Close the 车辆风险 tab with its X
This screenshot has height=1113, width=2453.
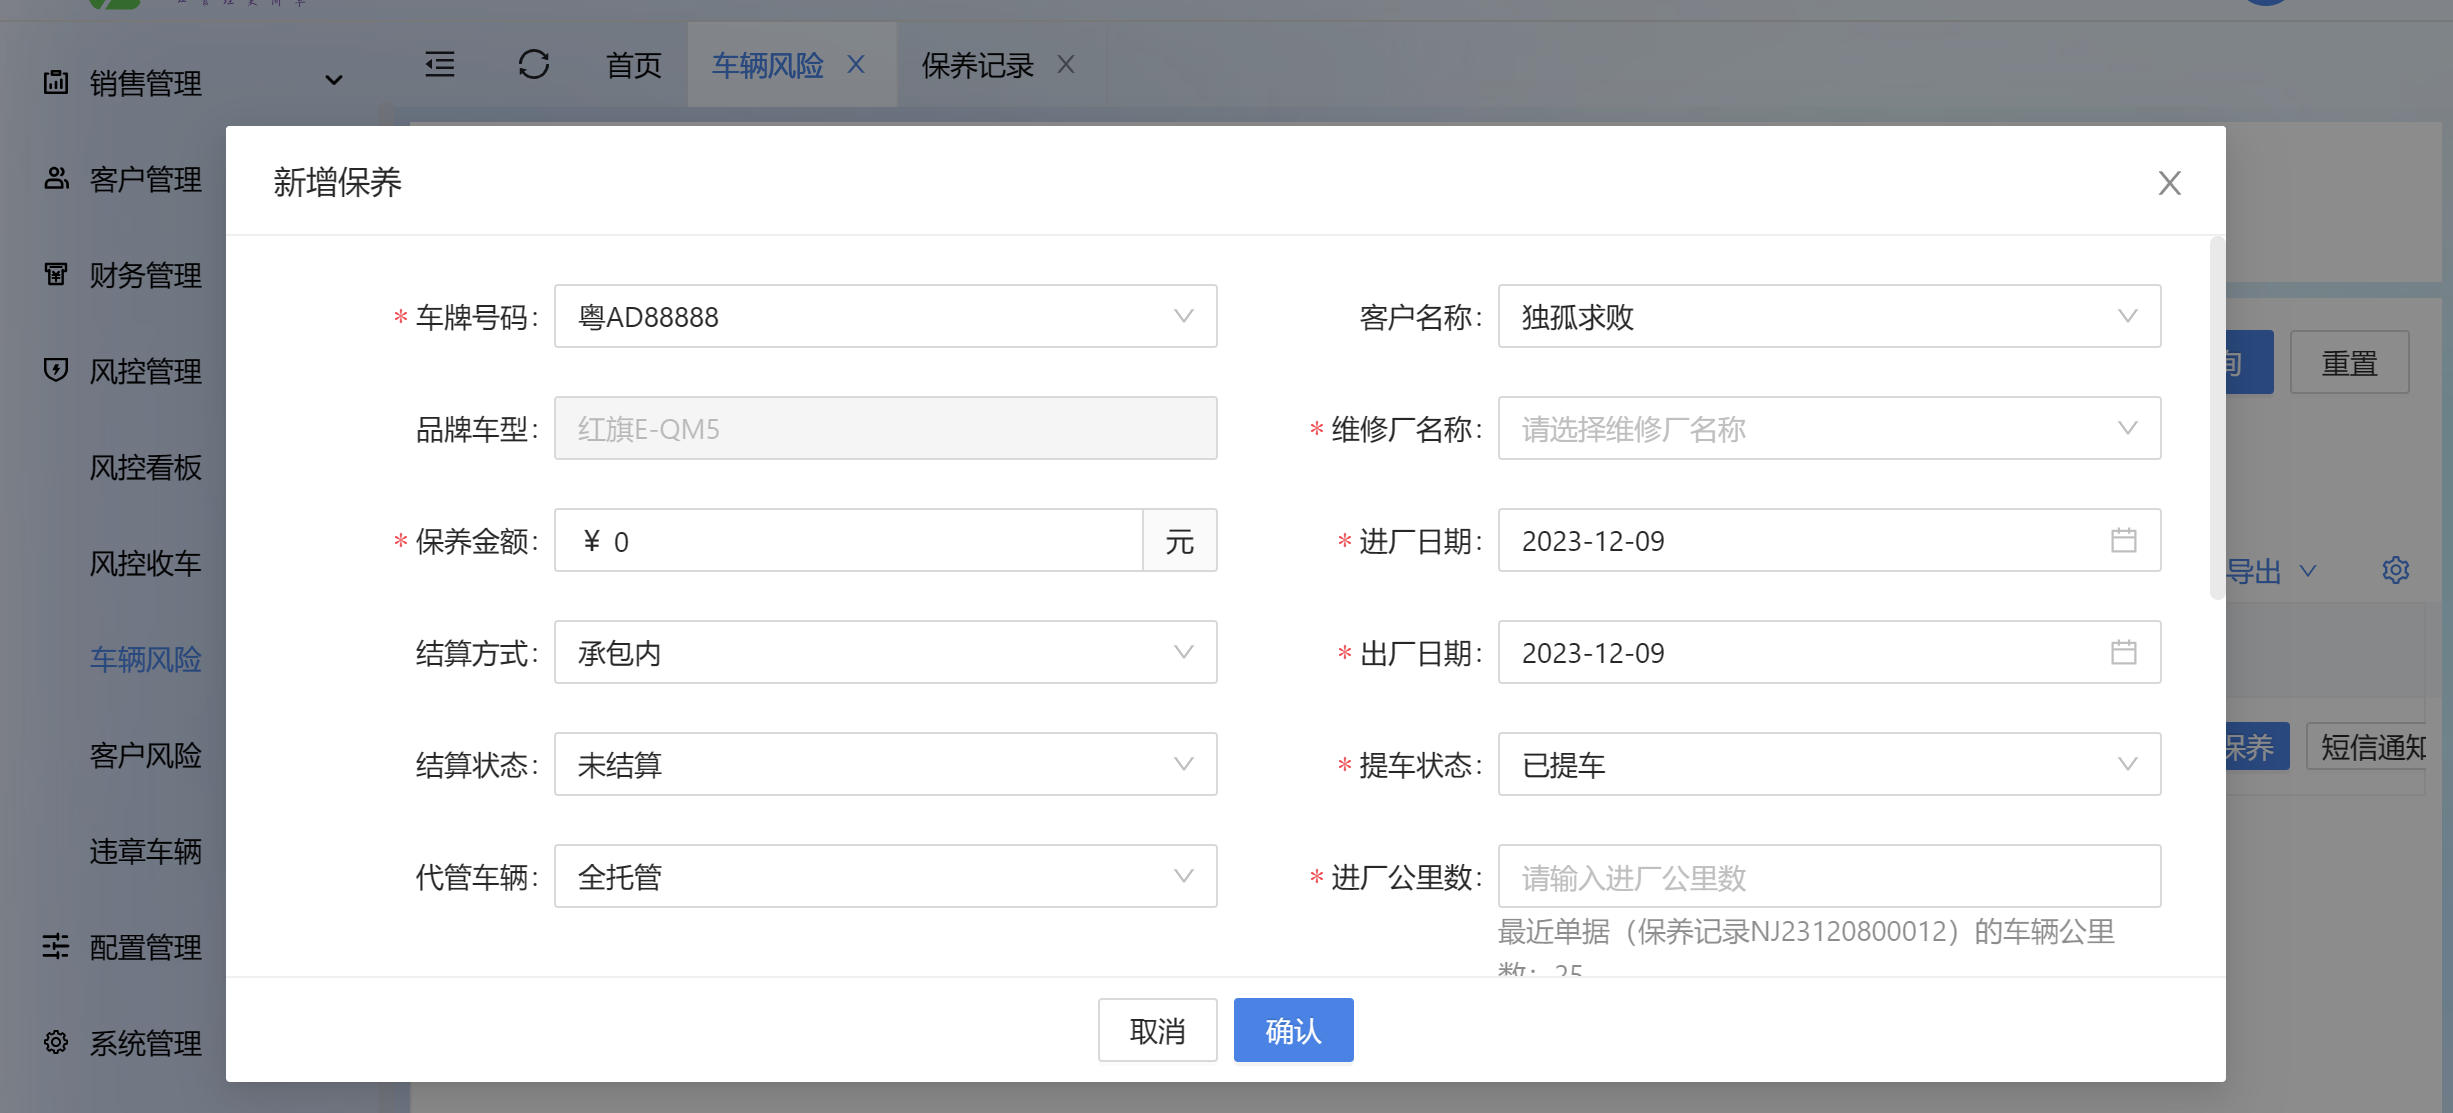[856, 65]
